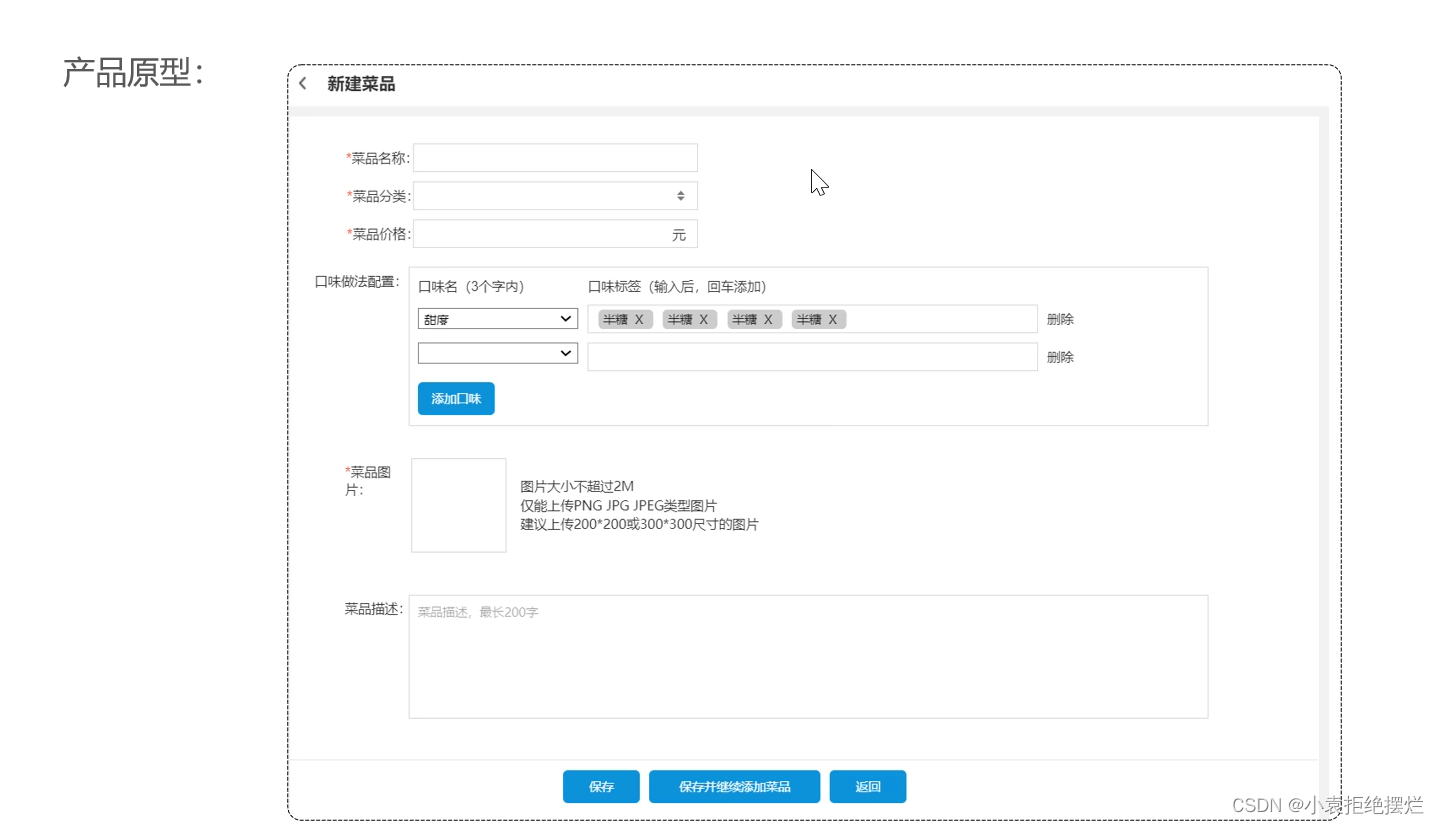This screenshot has width=1439, height=824.
Task: Click the empty flavor tag input field
Action: [812, 356]
